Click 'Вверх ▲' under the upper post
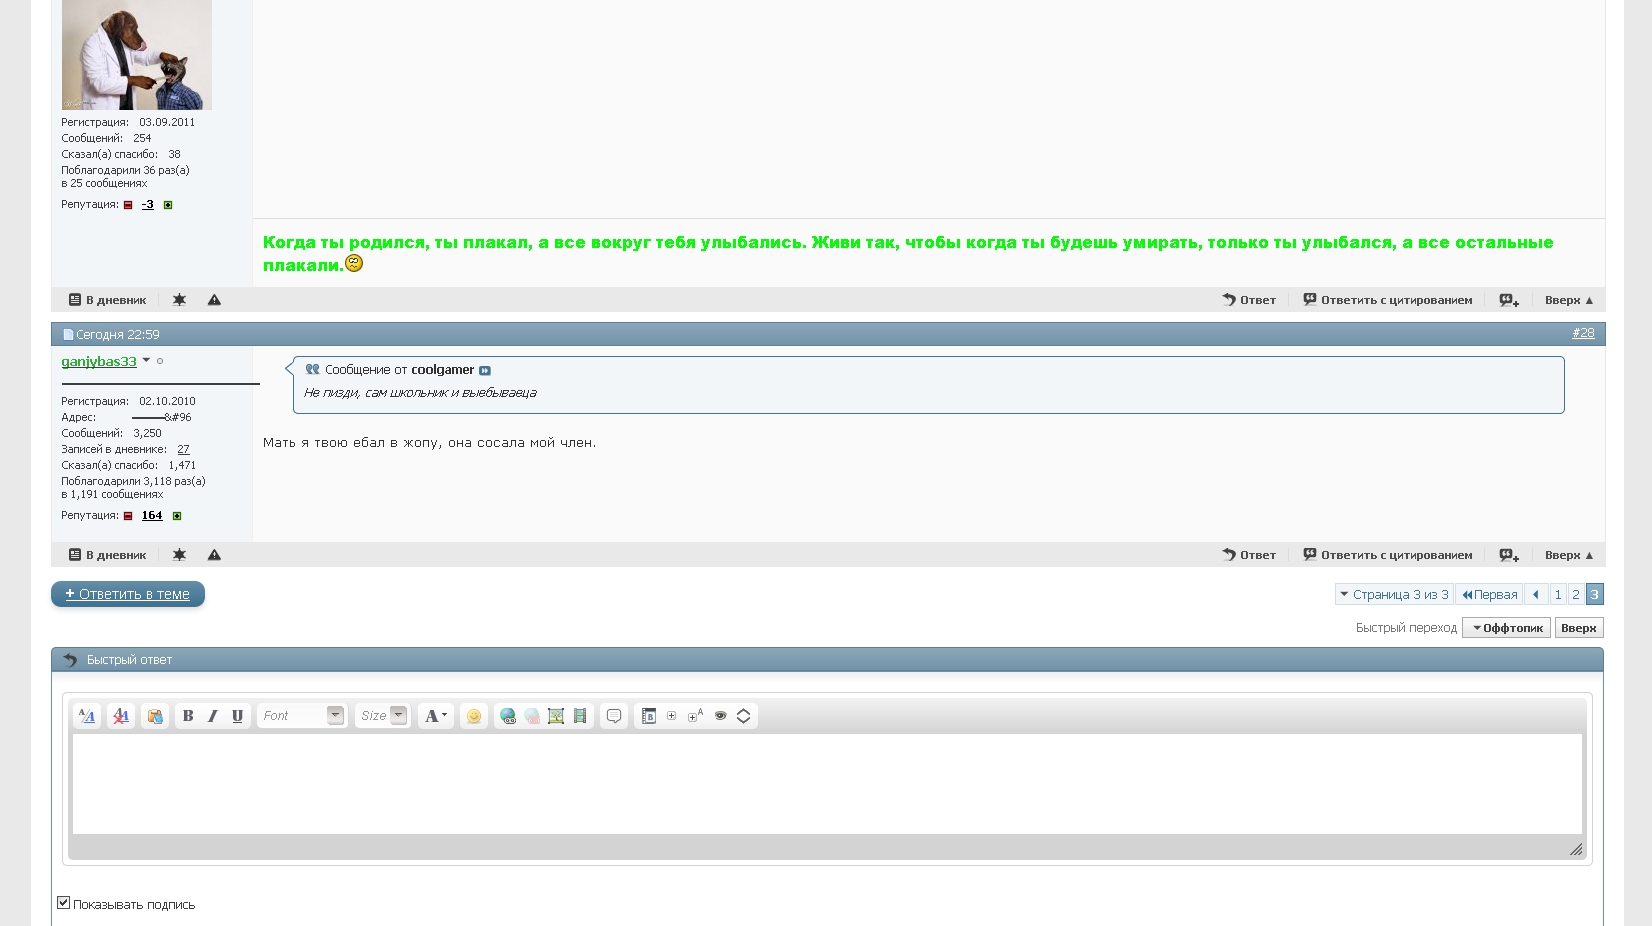Screen dimensions: 1652x926 (1569, 300)
